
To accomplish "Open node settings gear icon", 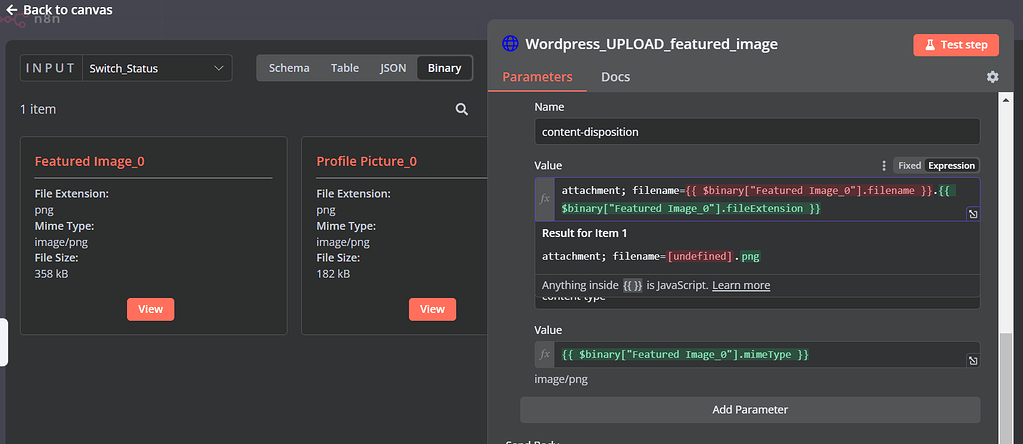I will (992, 77).
